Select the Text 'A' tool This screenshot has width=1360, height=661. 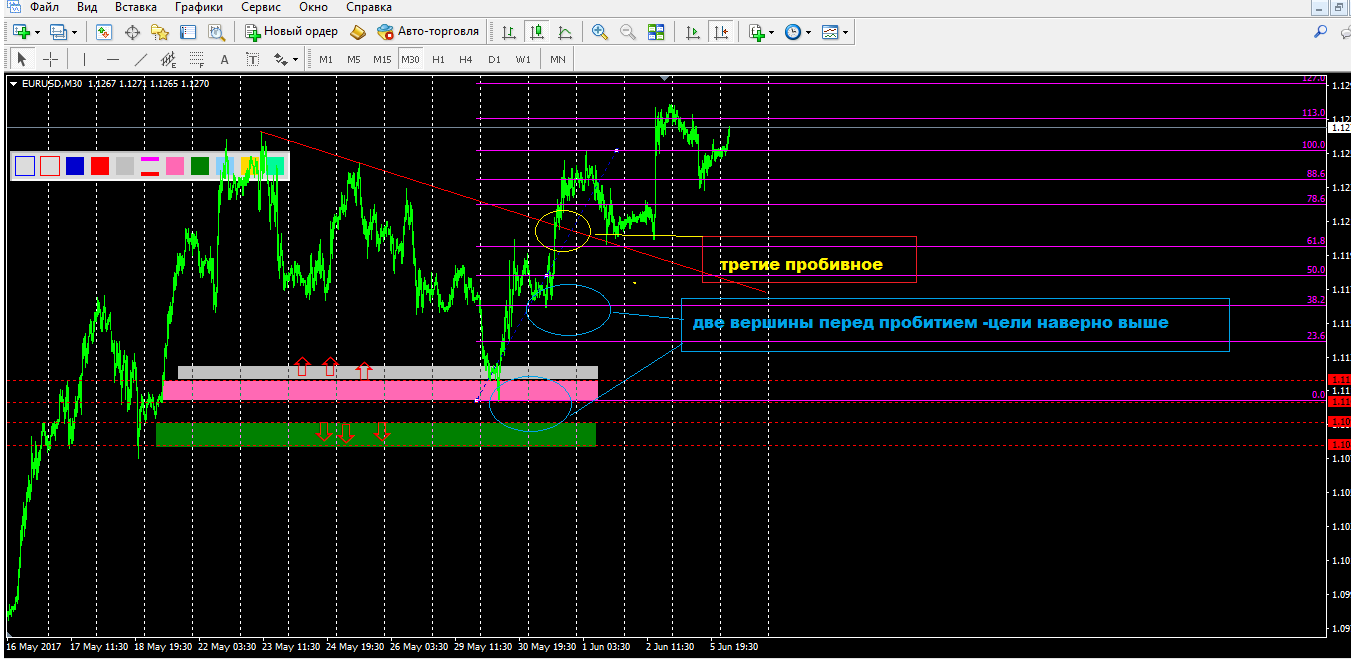coord(225,59)
